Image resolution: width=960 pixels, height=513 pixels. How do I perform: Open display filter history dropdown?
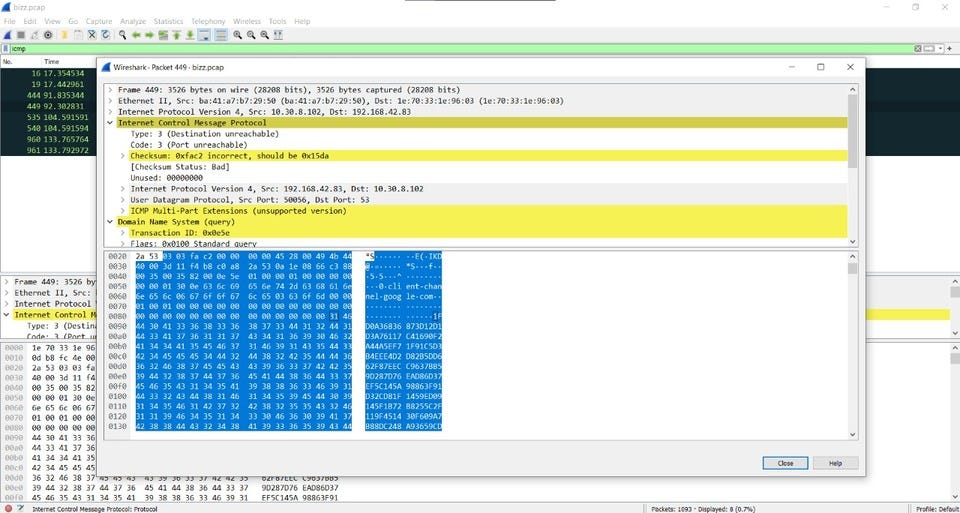pos(940,48)
